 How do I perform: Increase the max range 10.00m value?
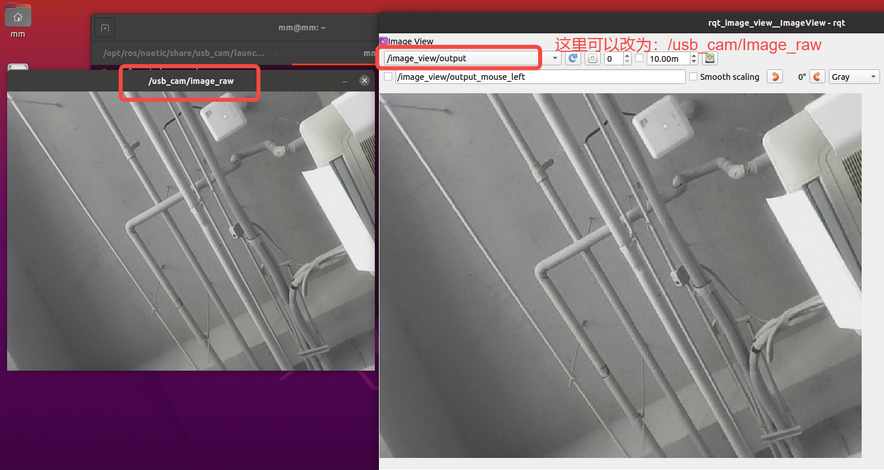[694, 55]
